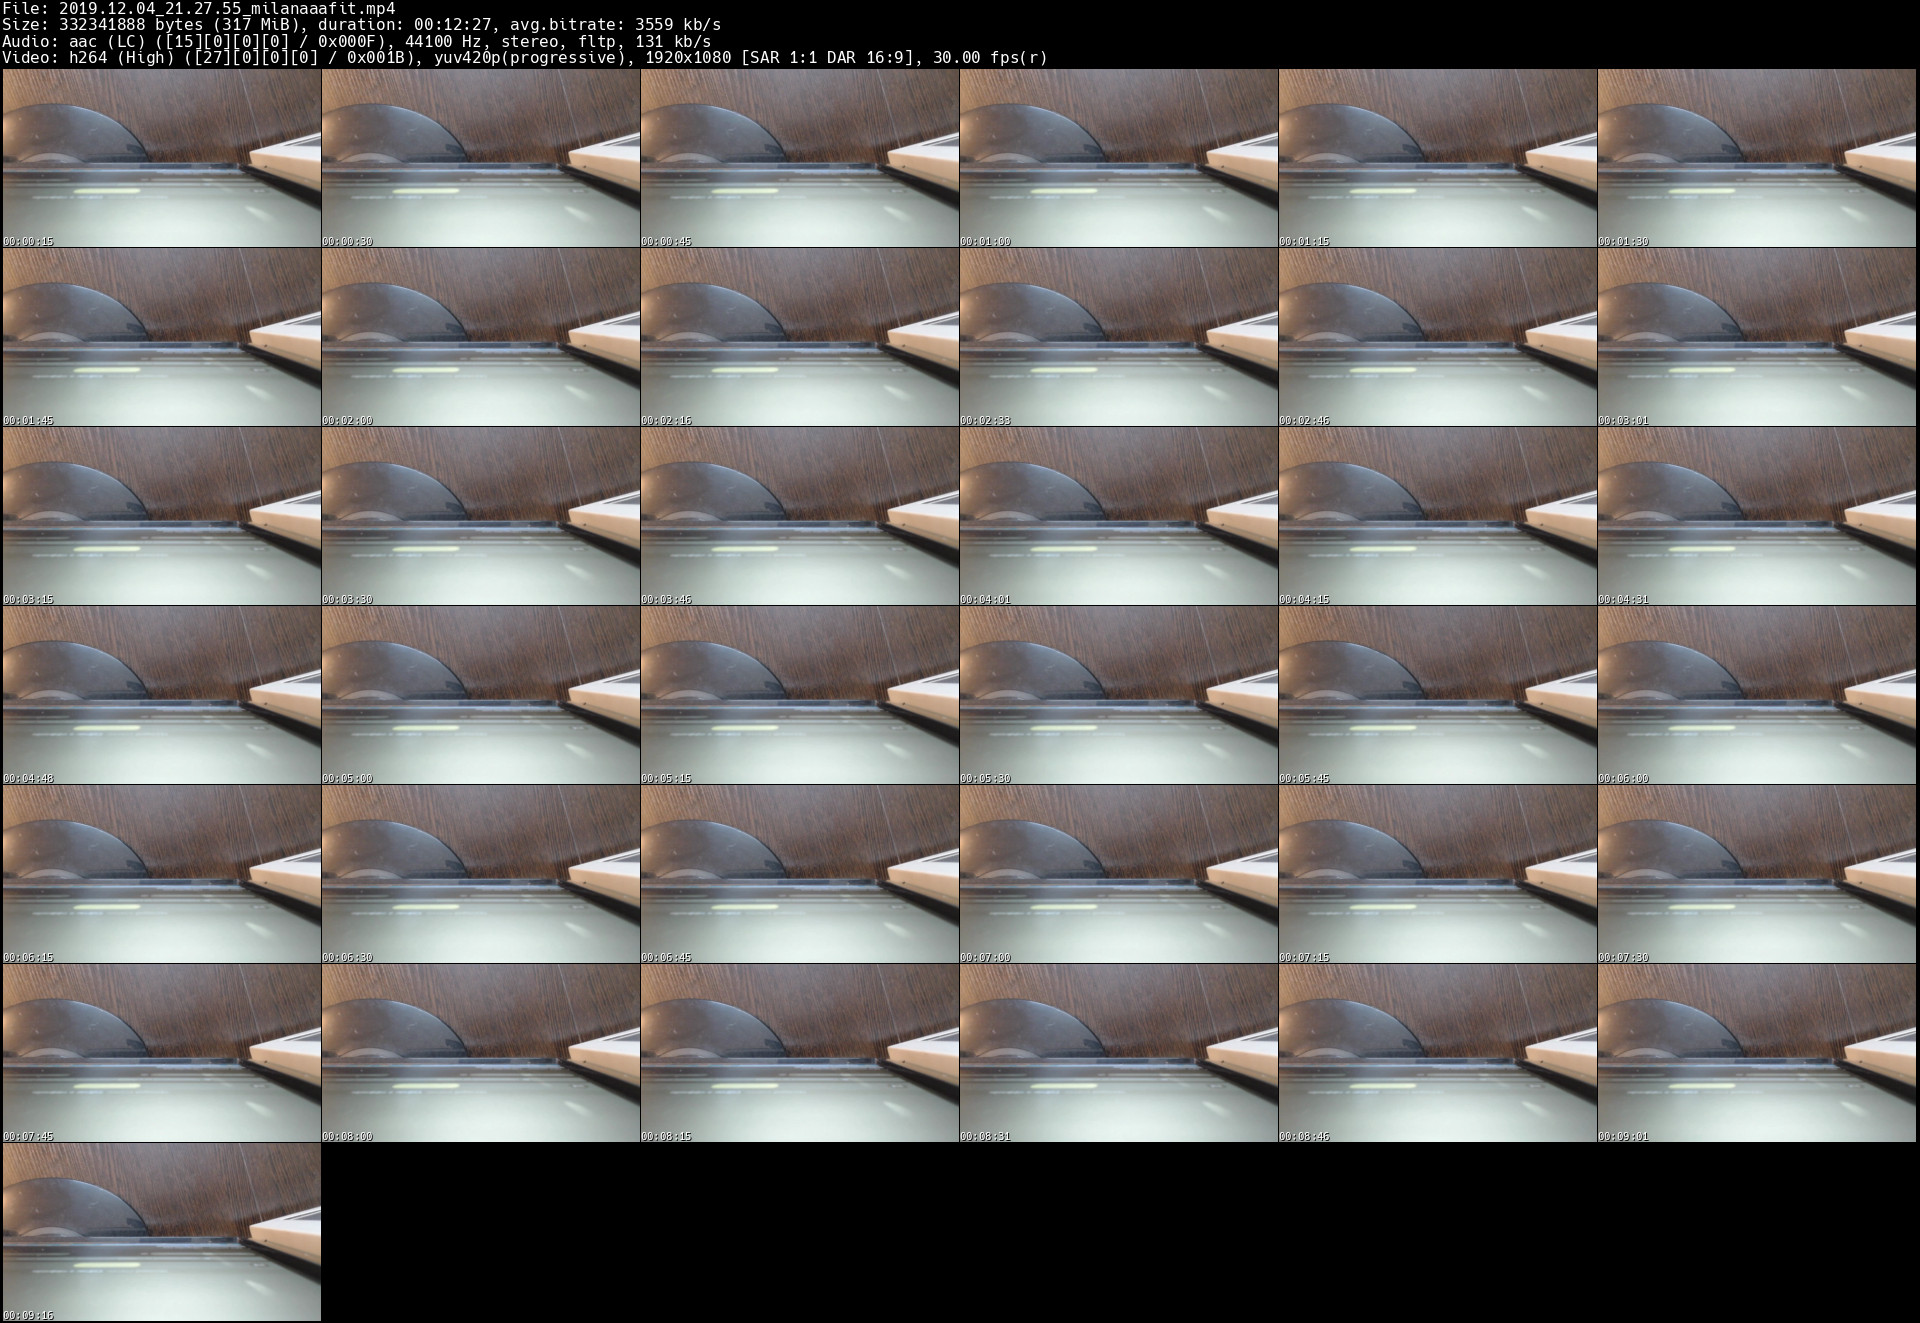This screenshot has height=1323, width=1920.
Task: Pick the thumbnail labeled 00:01:15
Action: point(1438,158)
